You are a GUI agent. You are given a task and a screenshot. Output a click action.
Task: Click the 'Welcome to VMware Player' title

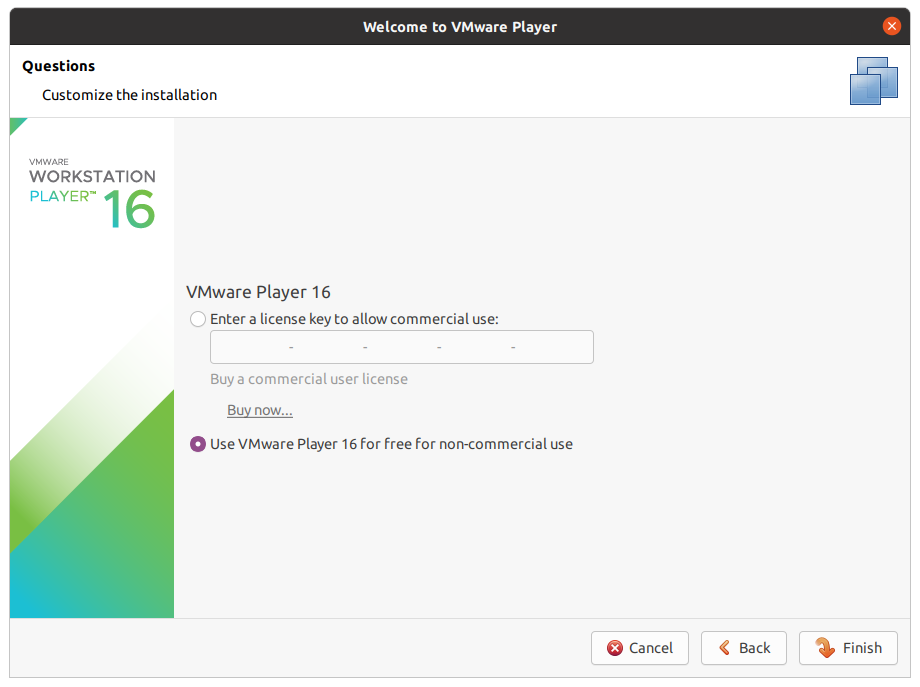(460, 27)
